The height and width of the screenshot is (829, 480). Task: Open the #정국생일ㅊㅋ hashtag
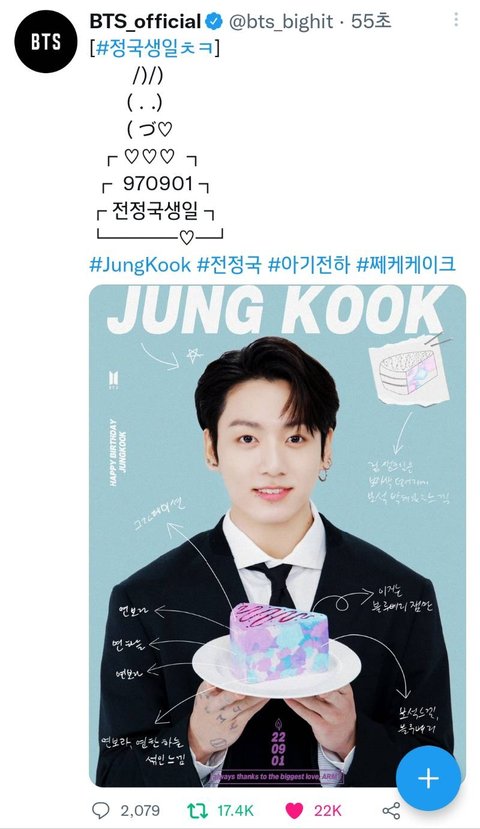coord(155,49)
